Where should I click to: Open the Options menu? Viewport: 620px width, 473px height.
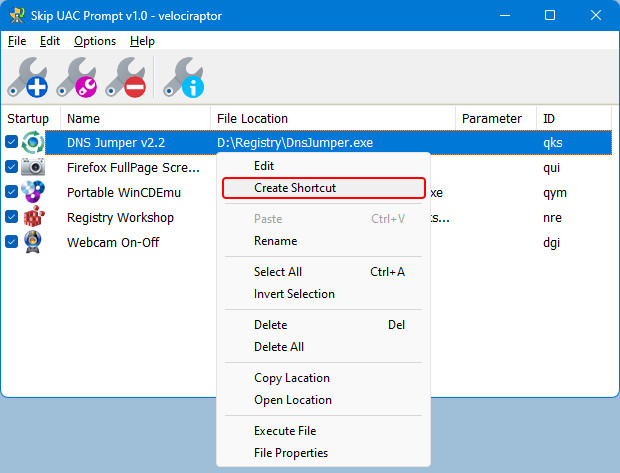point(95,41)
